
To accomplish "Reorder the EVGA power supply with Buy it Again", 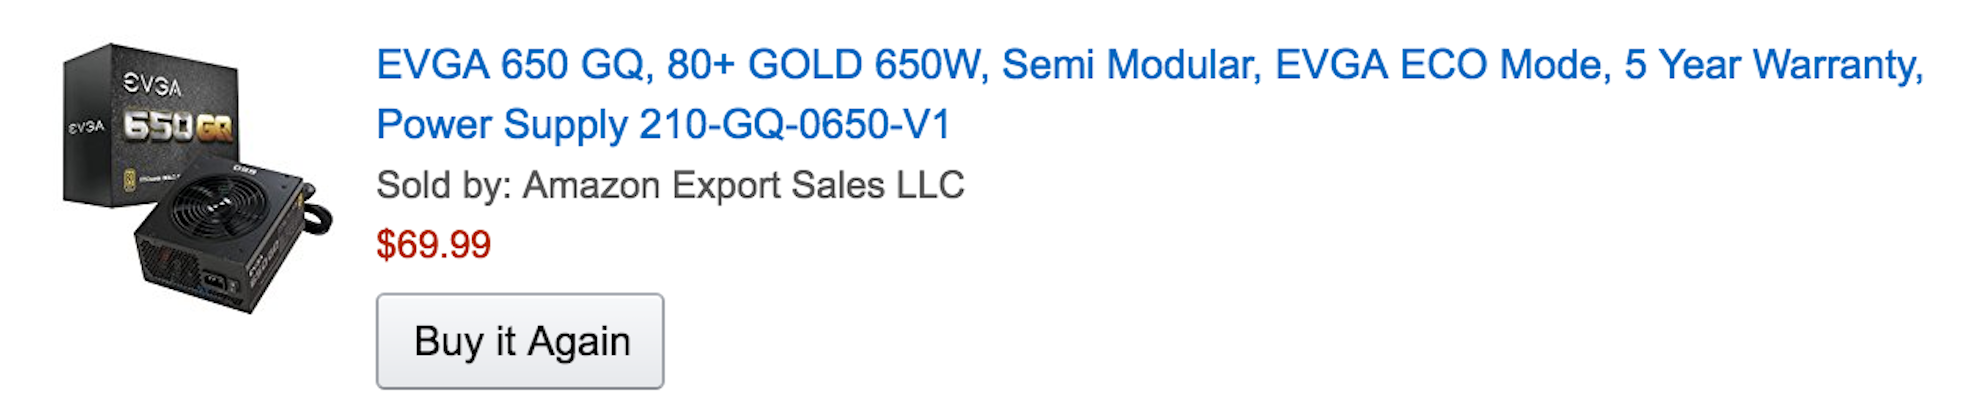I will click(x=520, y=341).
